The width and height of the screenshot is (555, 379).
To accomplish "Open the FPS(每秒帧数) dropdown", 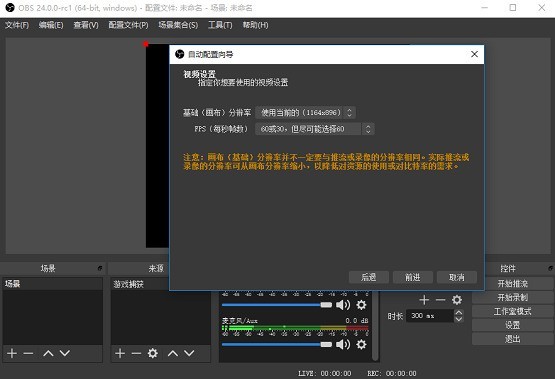I will pos(315,129).
